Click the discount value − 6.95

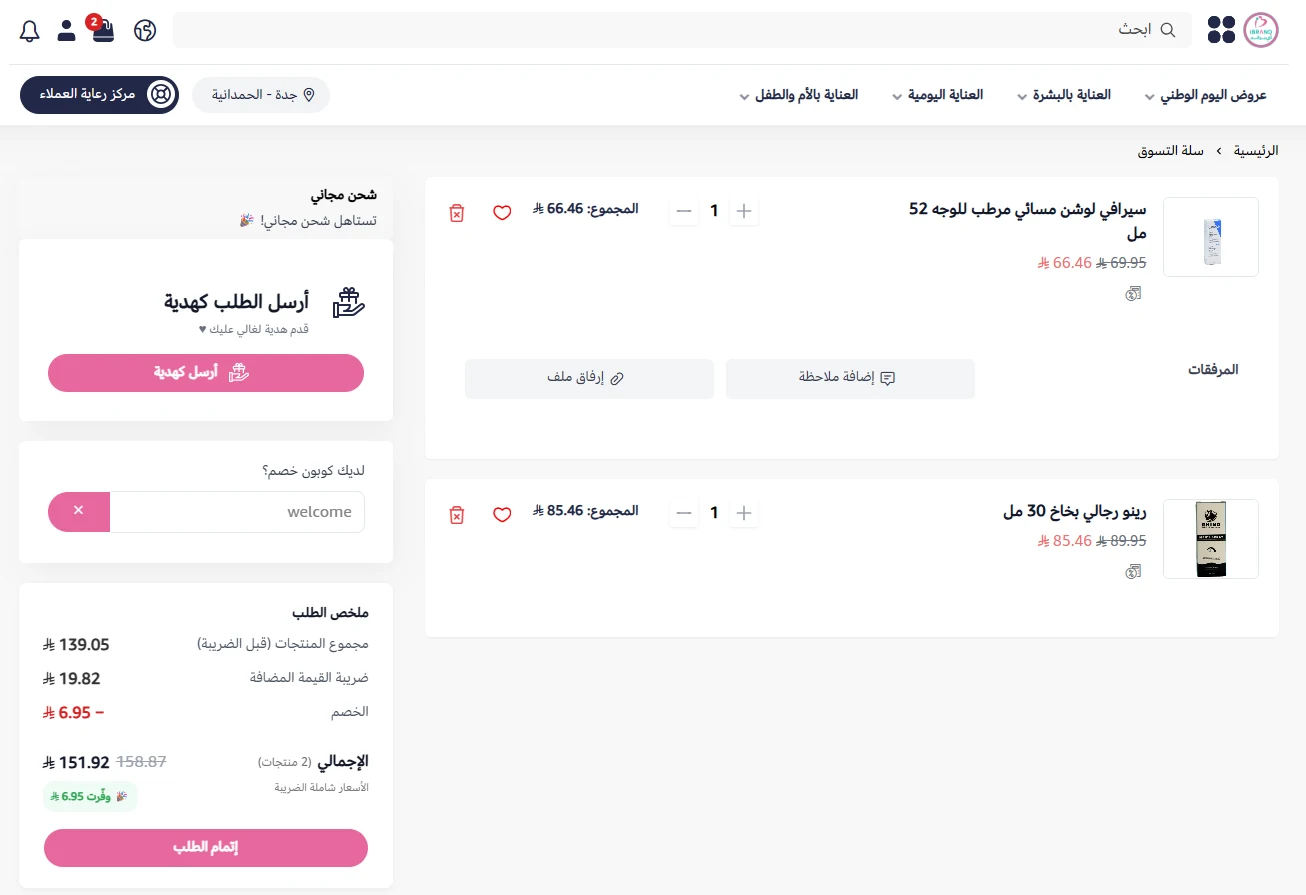click(74, 713)
